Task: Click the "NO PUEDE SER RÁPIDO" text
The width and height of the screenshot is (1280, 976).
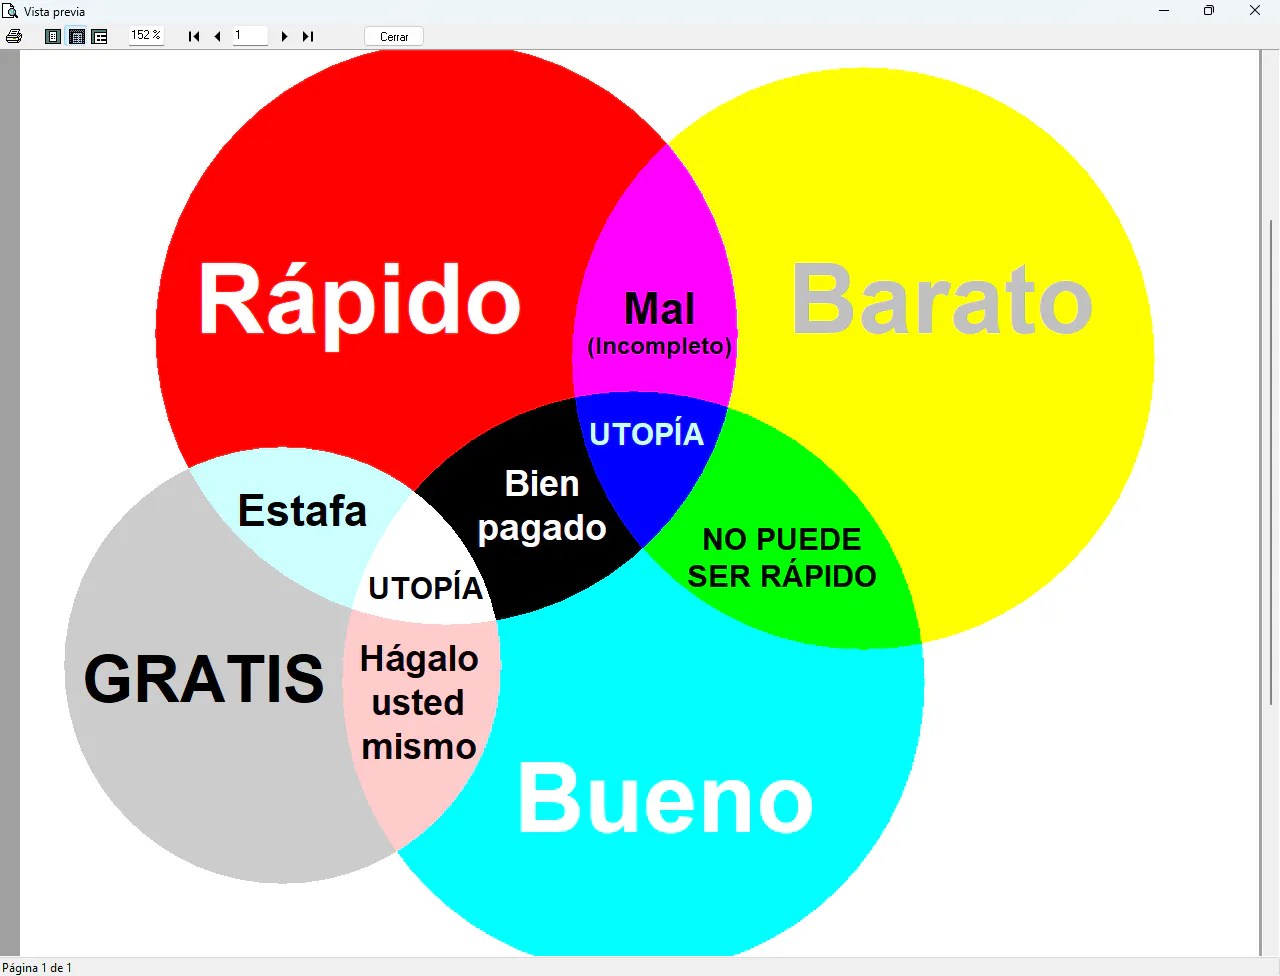Action: click(782, 557)
